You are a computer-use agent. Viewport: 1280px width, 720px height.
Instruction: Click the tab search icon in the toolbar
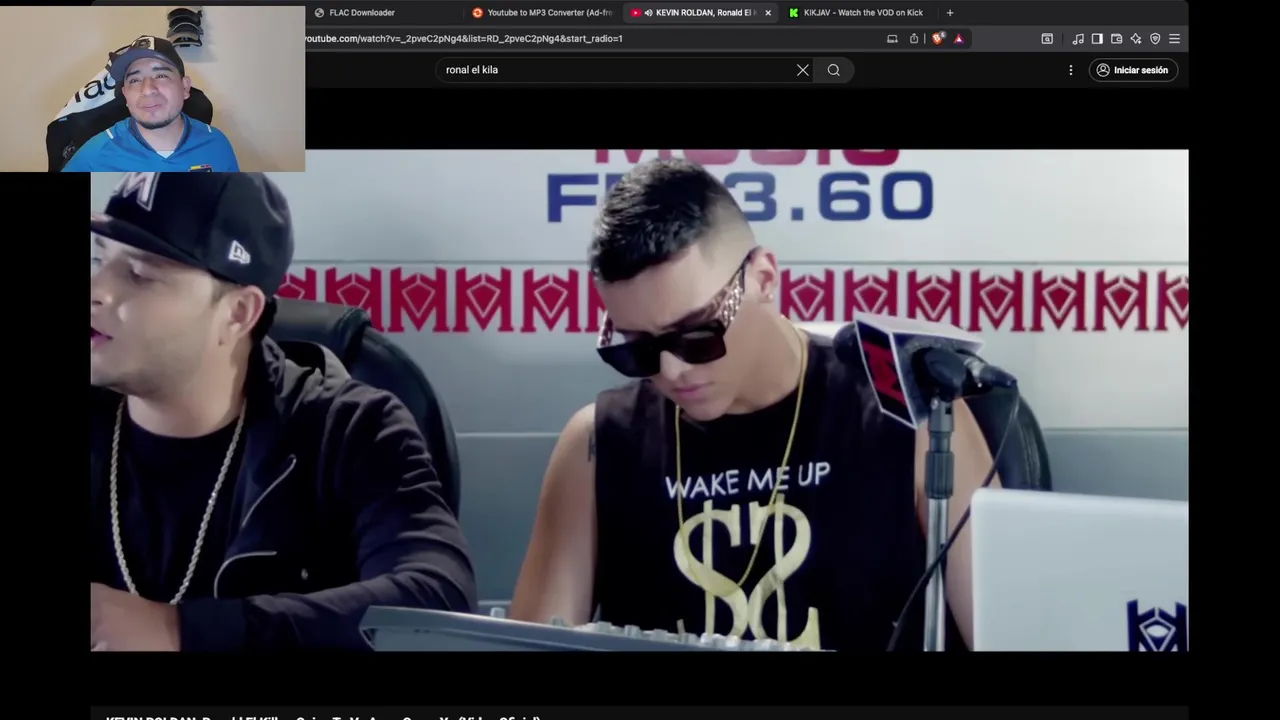(1047, 39)
